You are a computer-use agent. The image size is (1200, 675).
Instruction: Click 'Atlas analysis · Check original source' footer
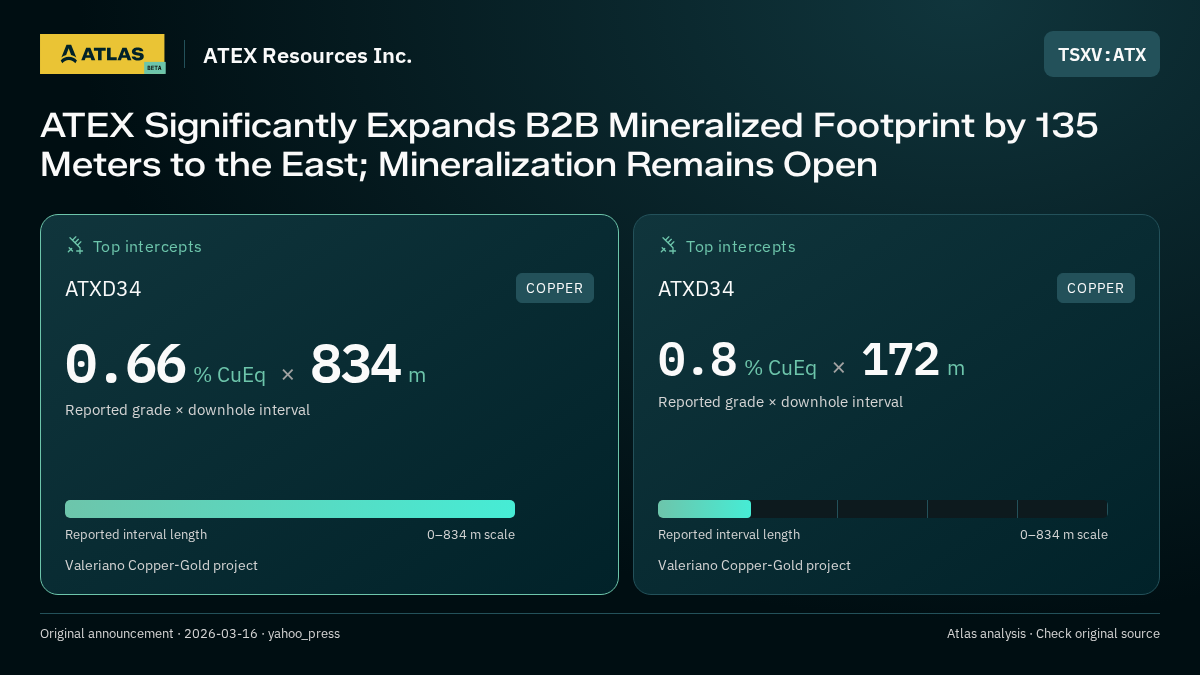pyautogui.click(x=1053, y=634)
